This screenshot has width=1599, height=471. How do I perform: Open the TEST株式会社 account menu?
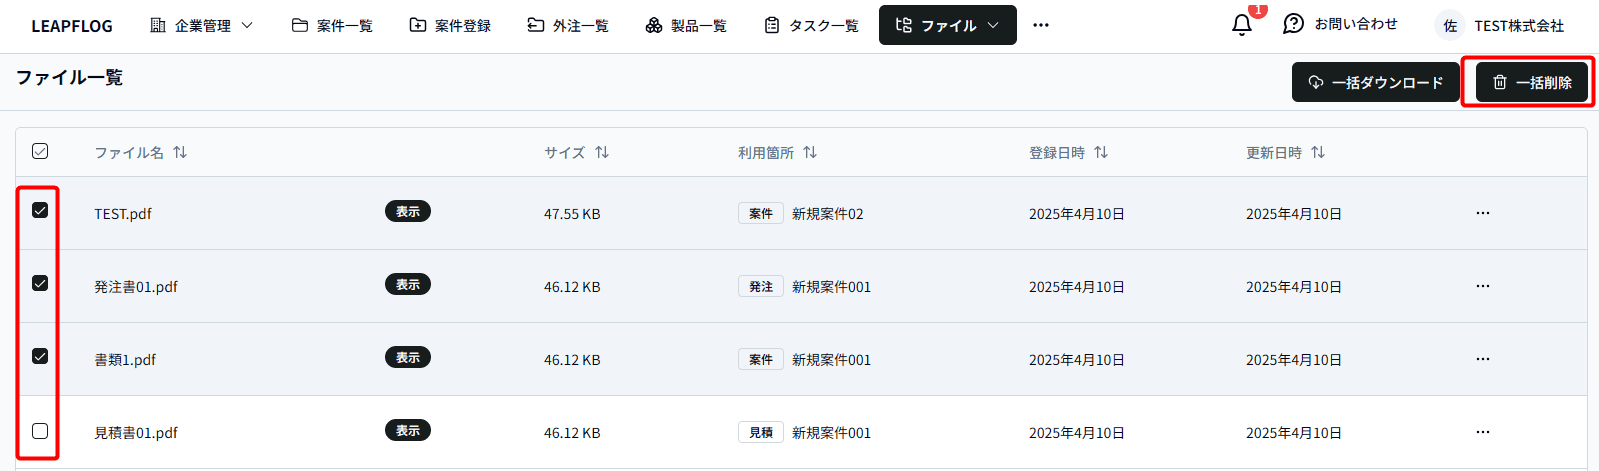1500,26
